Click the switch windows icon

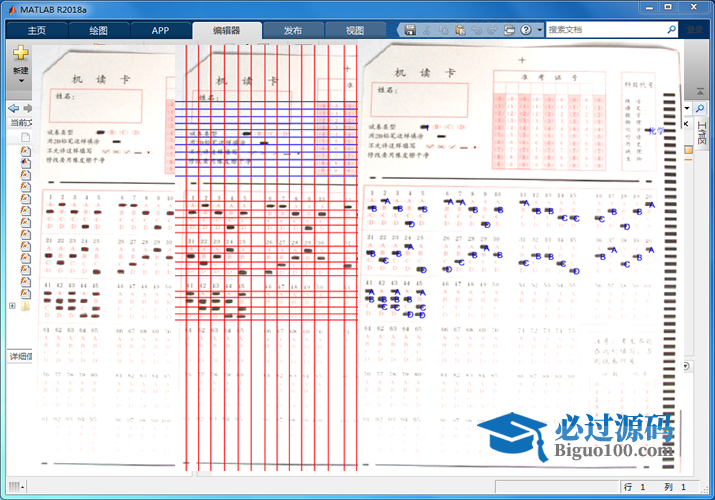509,30
